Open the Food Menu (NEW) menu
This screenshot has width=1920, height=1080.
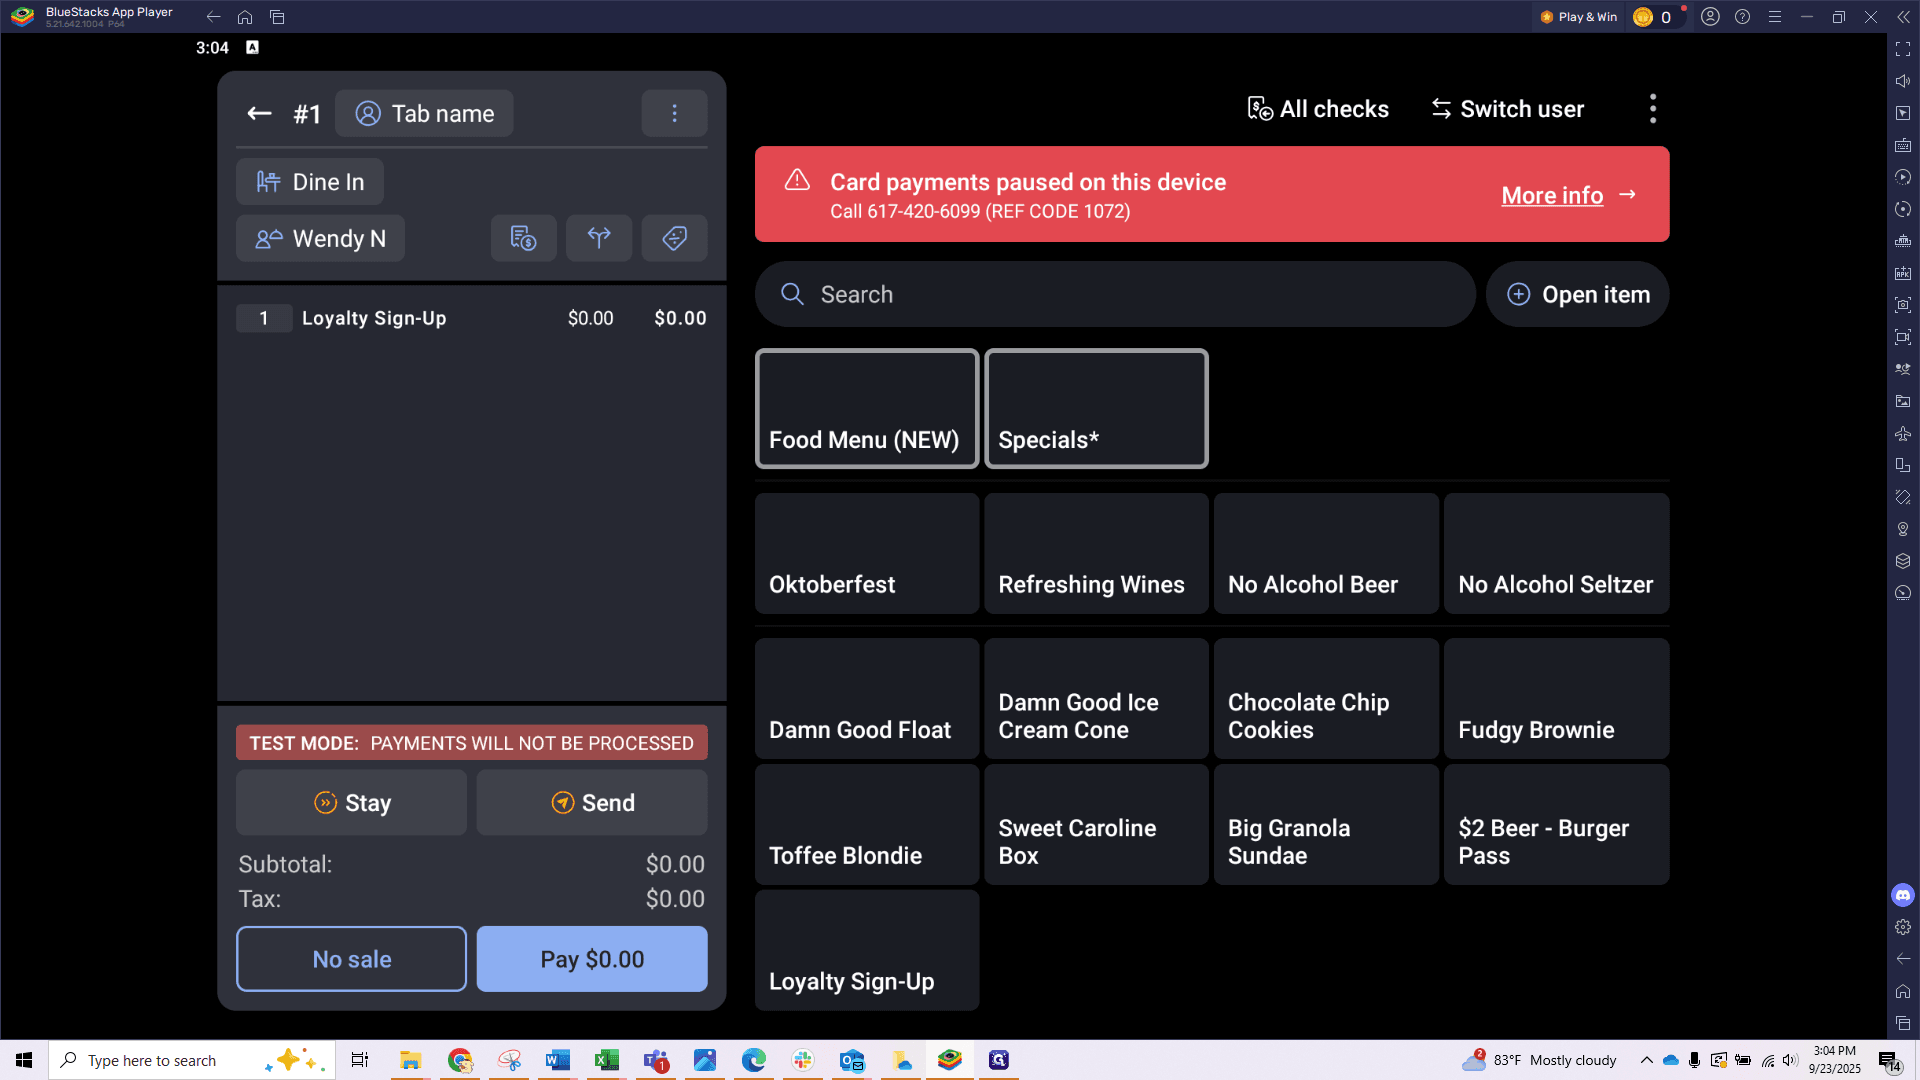coord(866,408)
